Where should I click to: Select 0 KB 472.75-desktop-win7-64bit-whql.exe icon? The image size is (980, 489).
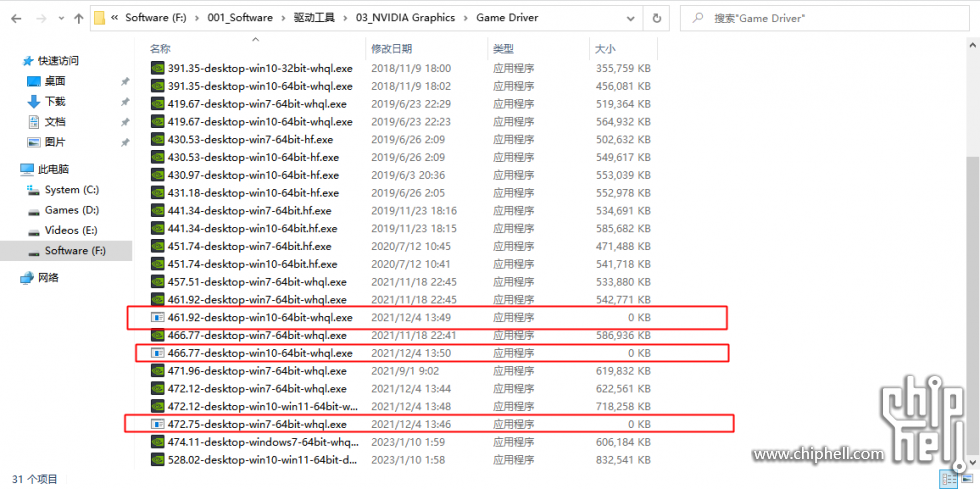158,425
